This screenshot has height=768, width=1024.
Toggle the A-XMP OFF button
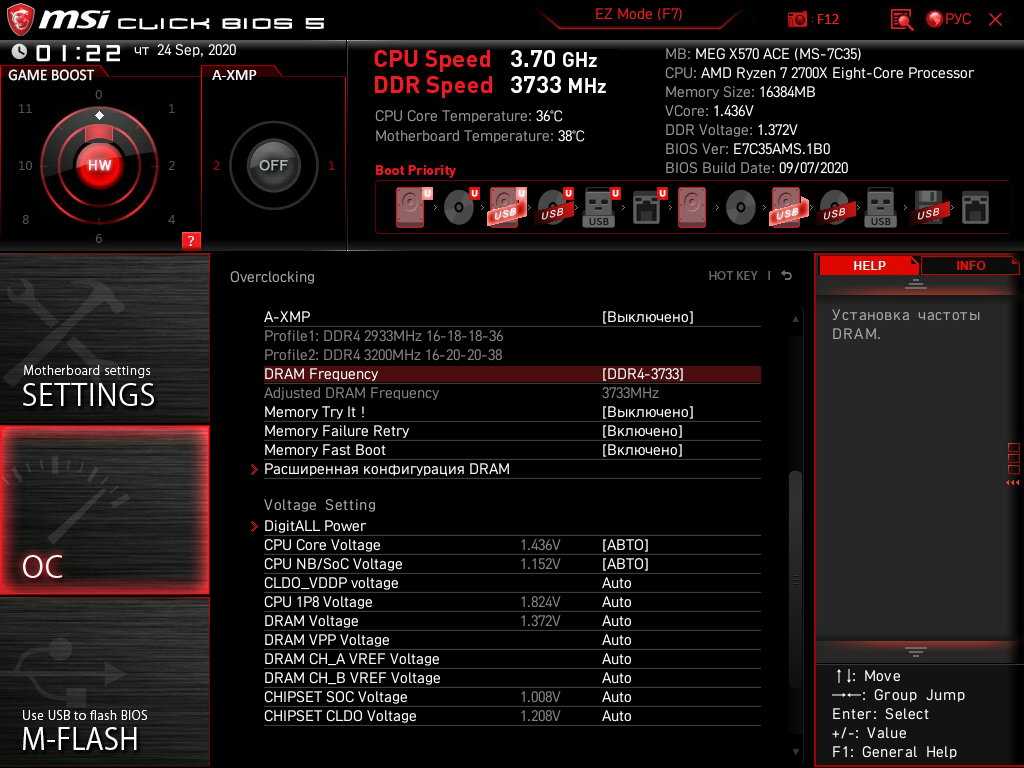pos(273,165)
